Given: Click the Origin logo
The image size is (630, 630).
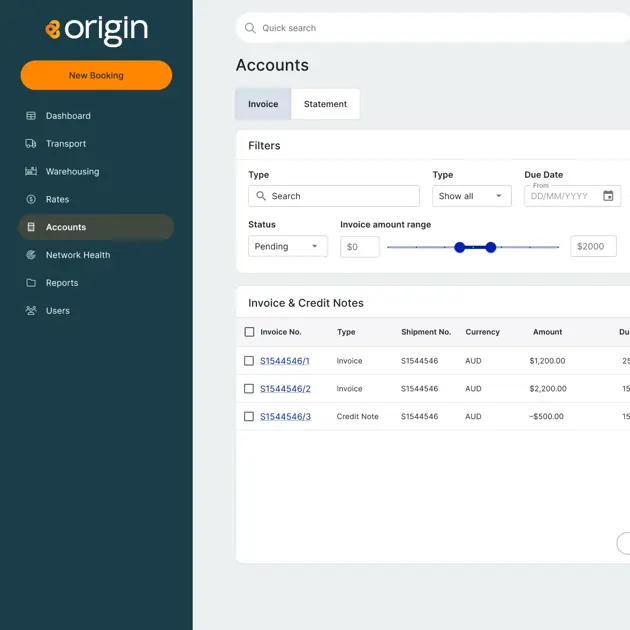Looking at the screenshot, I should [96, 31].
